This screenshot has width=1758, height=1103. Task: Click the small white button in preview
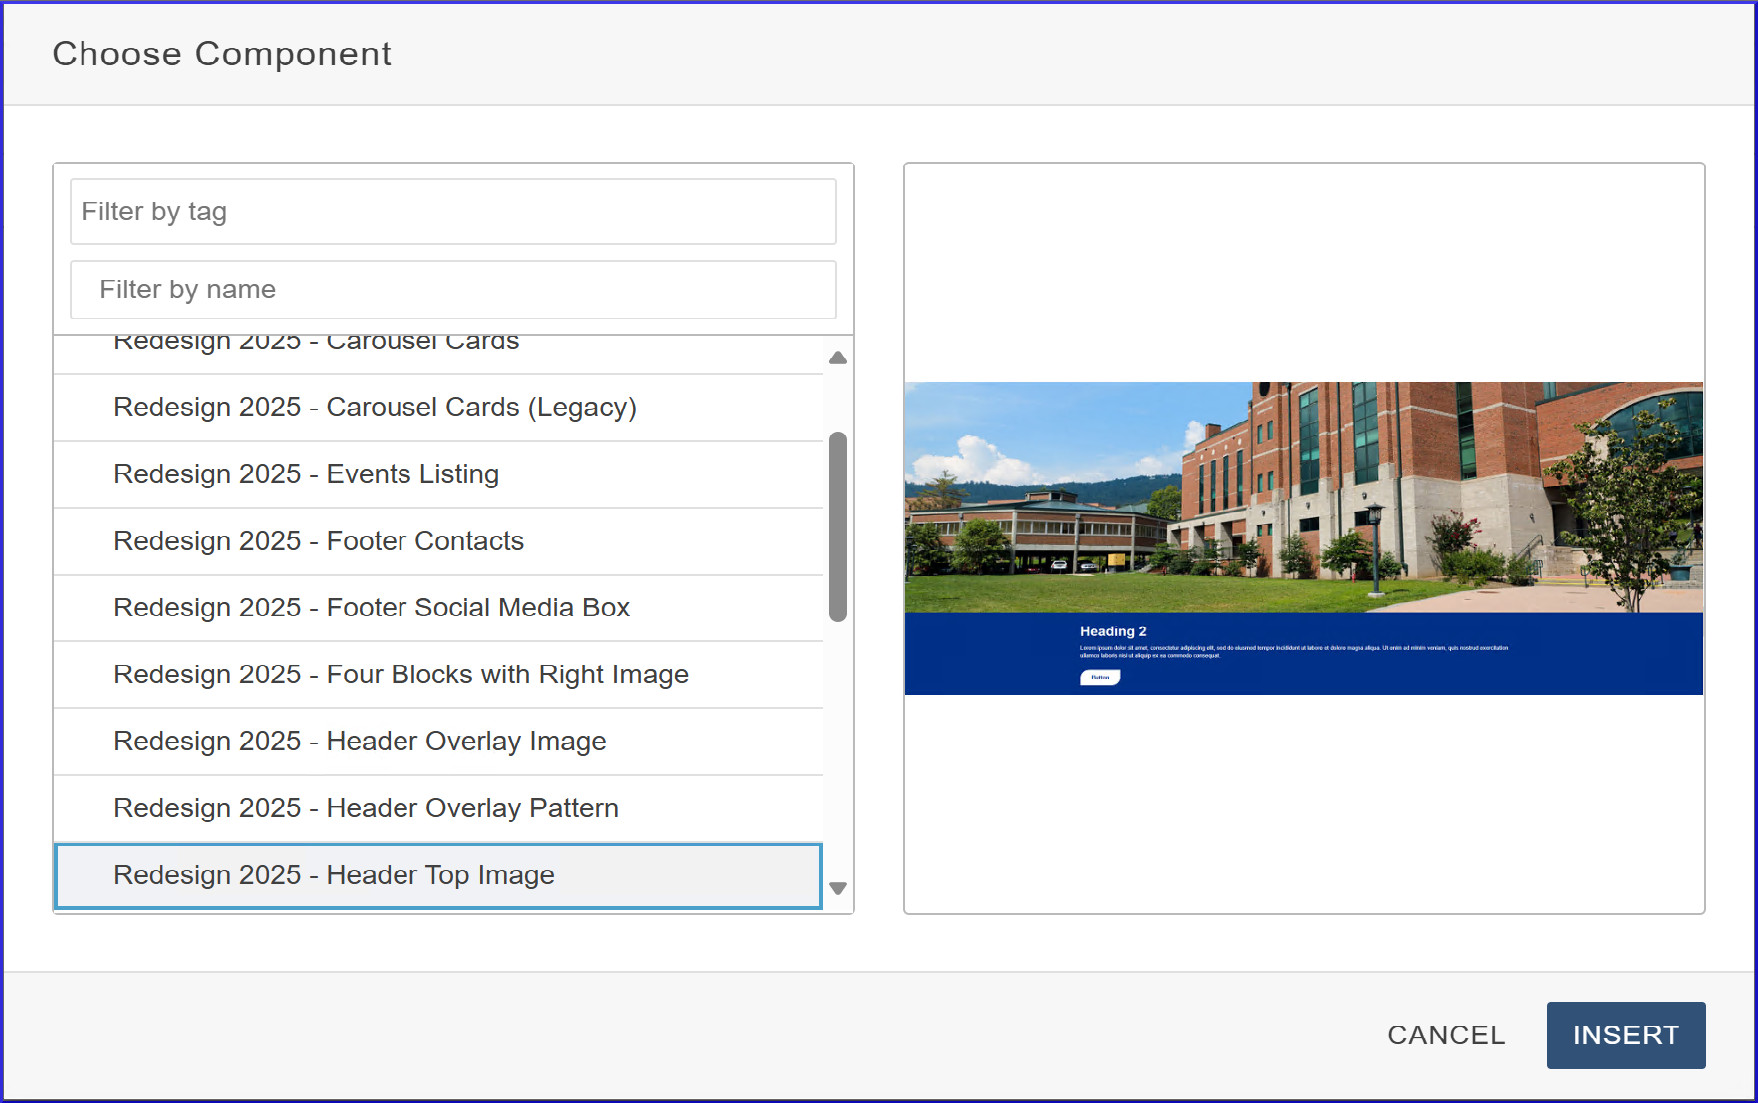1100,678
